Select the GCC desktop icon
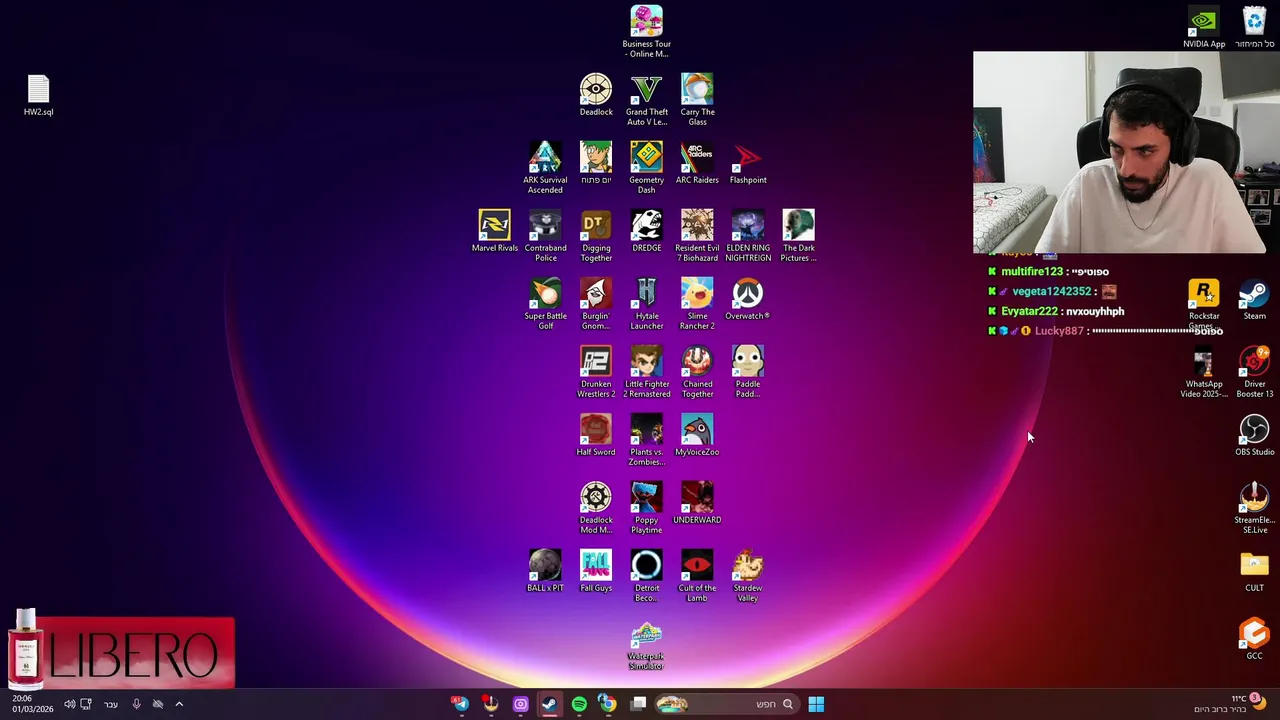 click(1254, 639)
